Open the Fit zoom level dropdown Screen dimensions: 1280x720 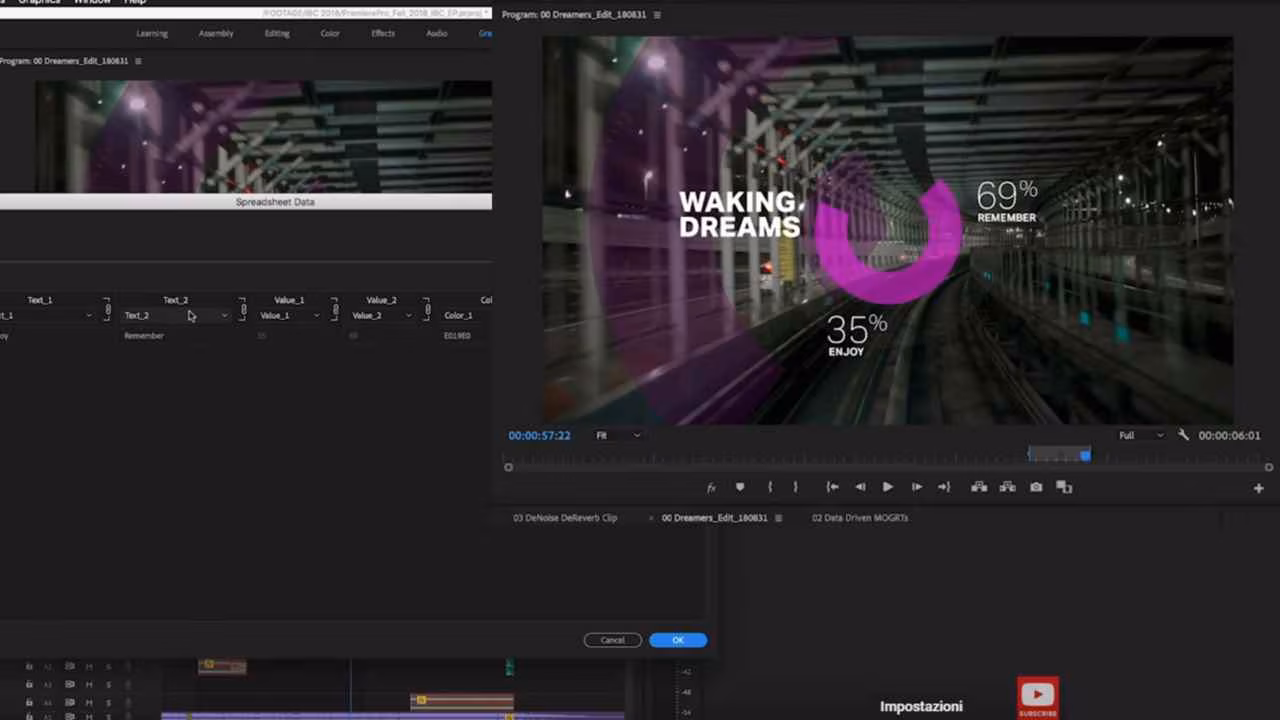tap(618, 435)
